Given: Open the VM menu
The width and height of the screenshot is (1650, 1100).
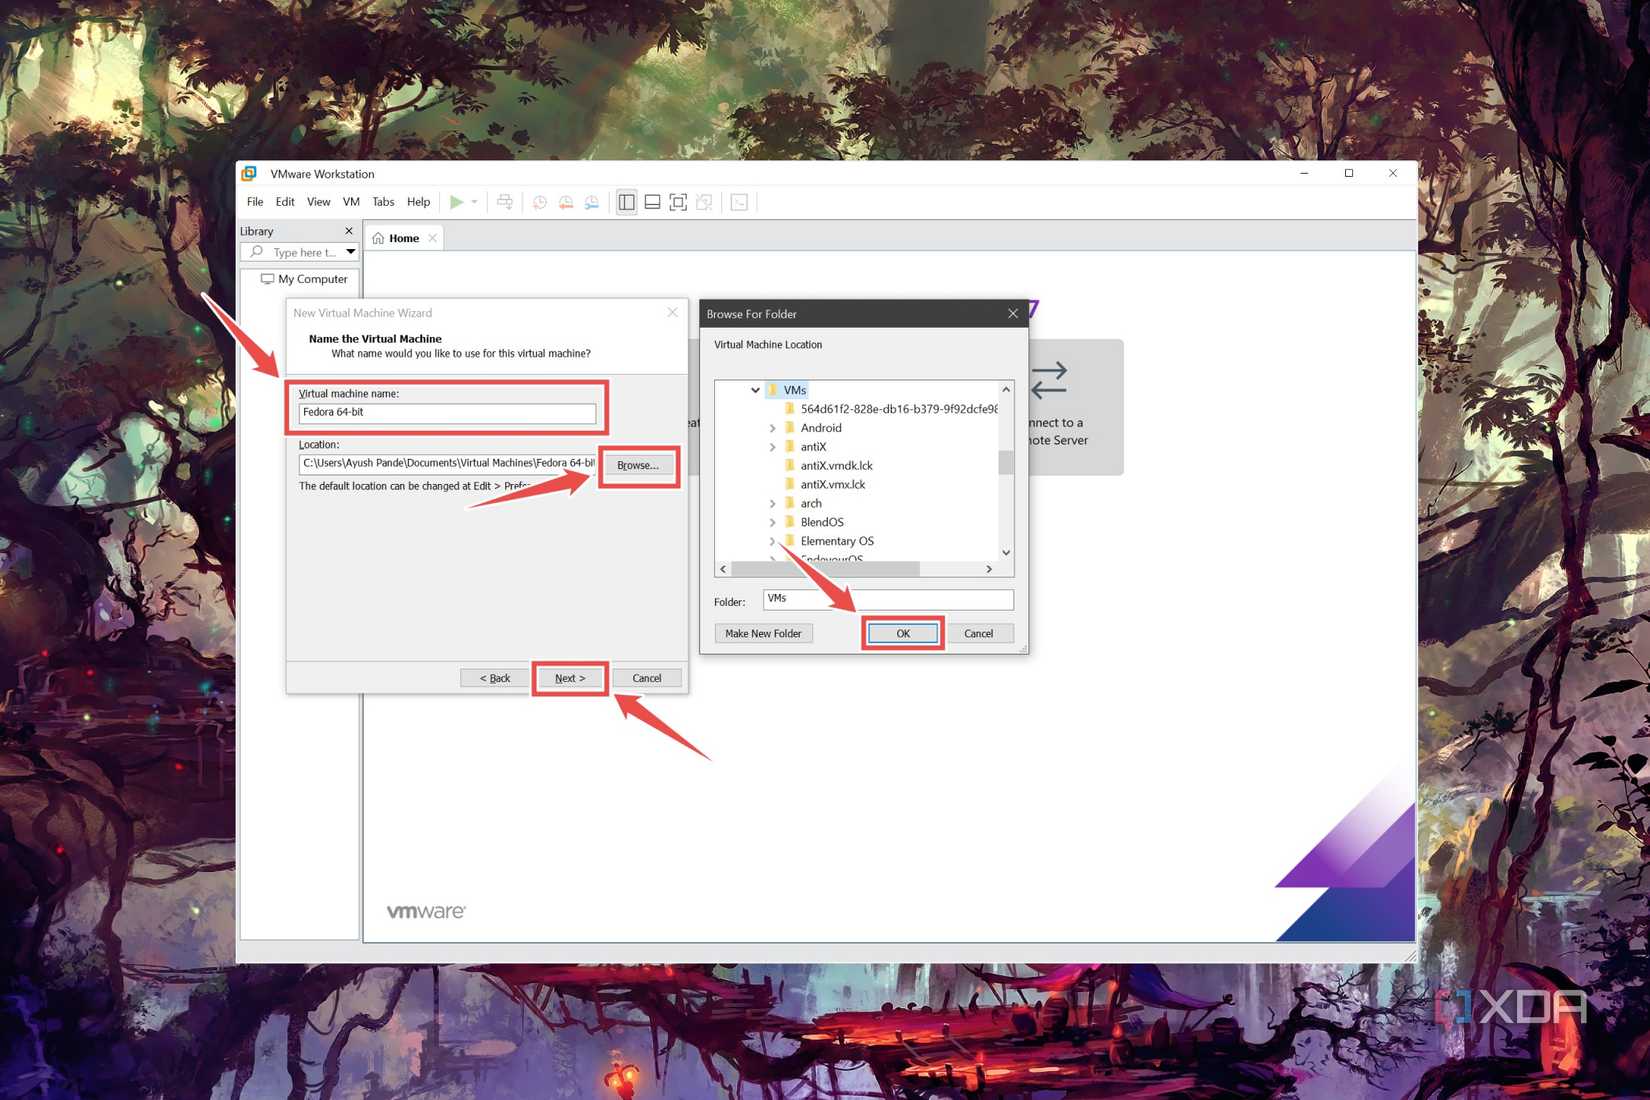Looking at the screenshot, I should point(351,202).
